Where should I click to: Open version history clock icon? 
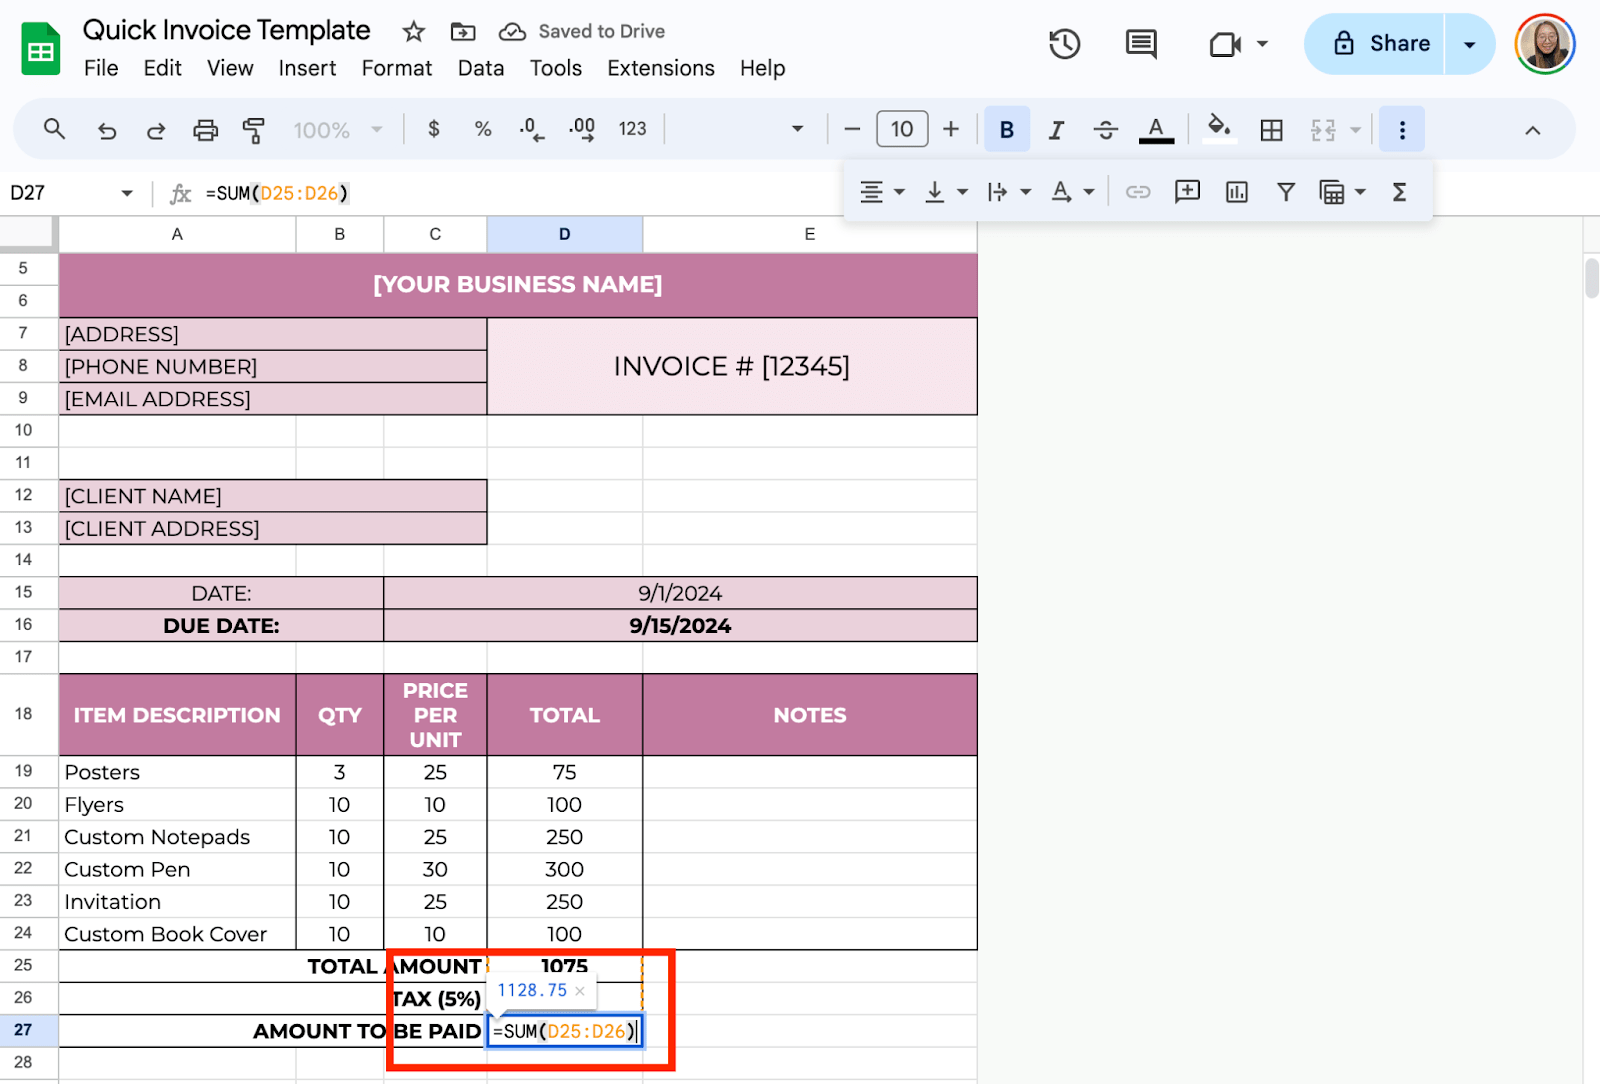pos(1064,44)
